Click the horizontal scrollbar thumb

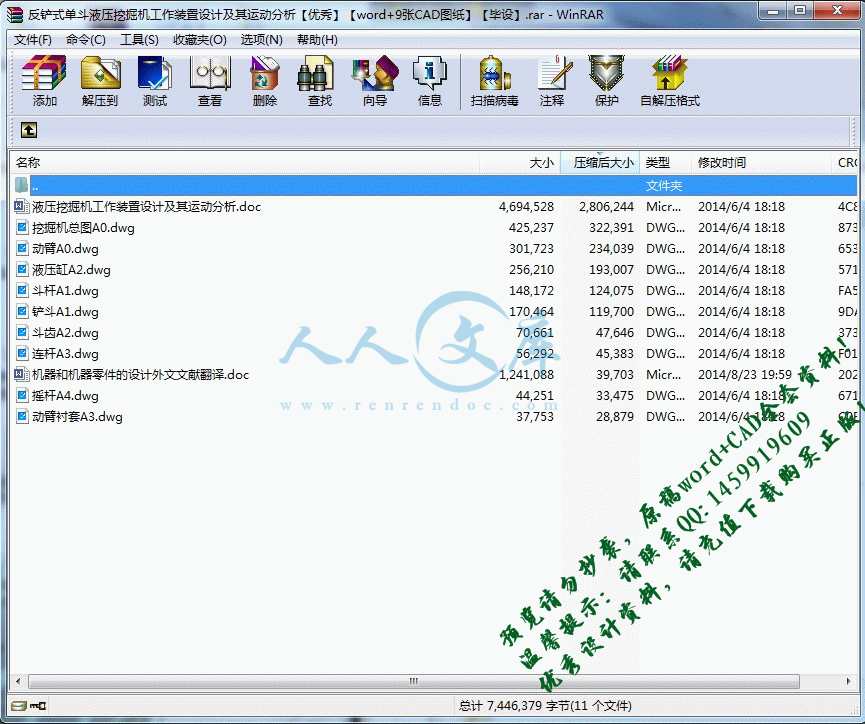coord(414,681)
